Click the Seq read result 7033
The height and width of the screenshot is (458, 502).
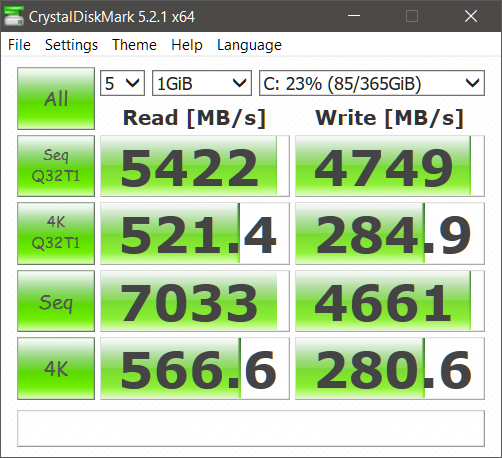[195, 301]
